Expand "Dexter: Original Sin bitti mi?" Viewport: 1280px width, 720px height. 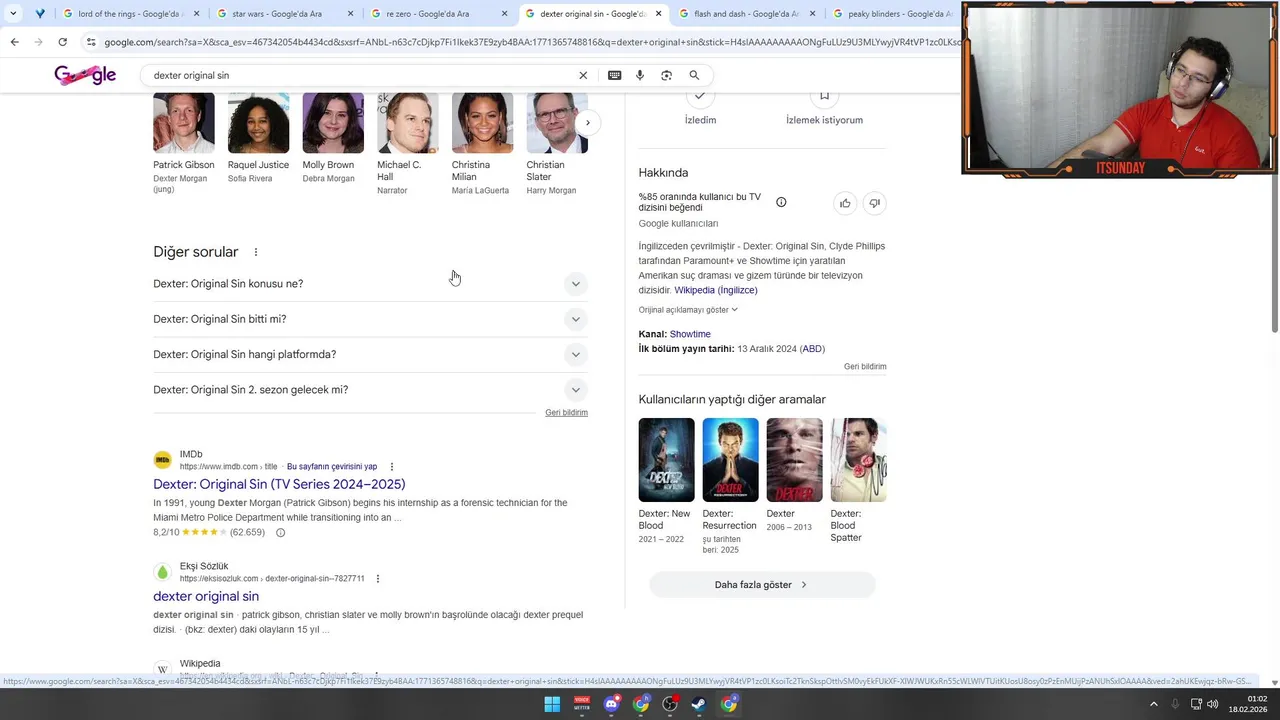[370, 319]
